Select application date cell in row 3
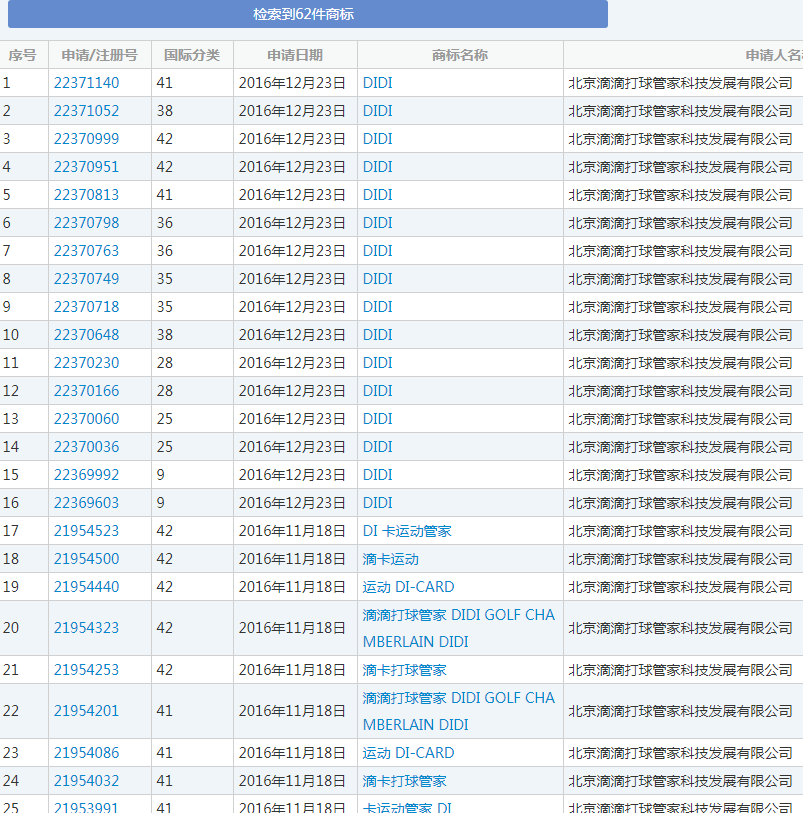 295,139
